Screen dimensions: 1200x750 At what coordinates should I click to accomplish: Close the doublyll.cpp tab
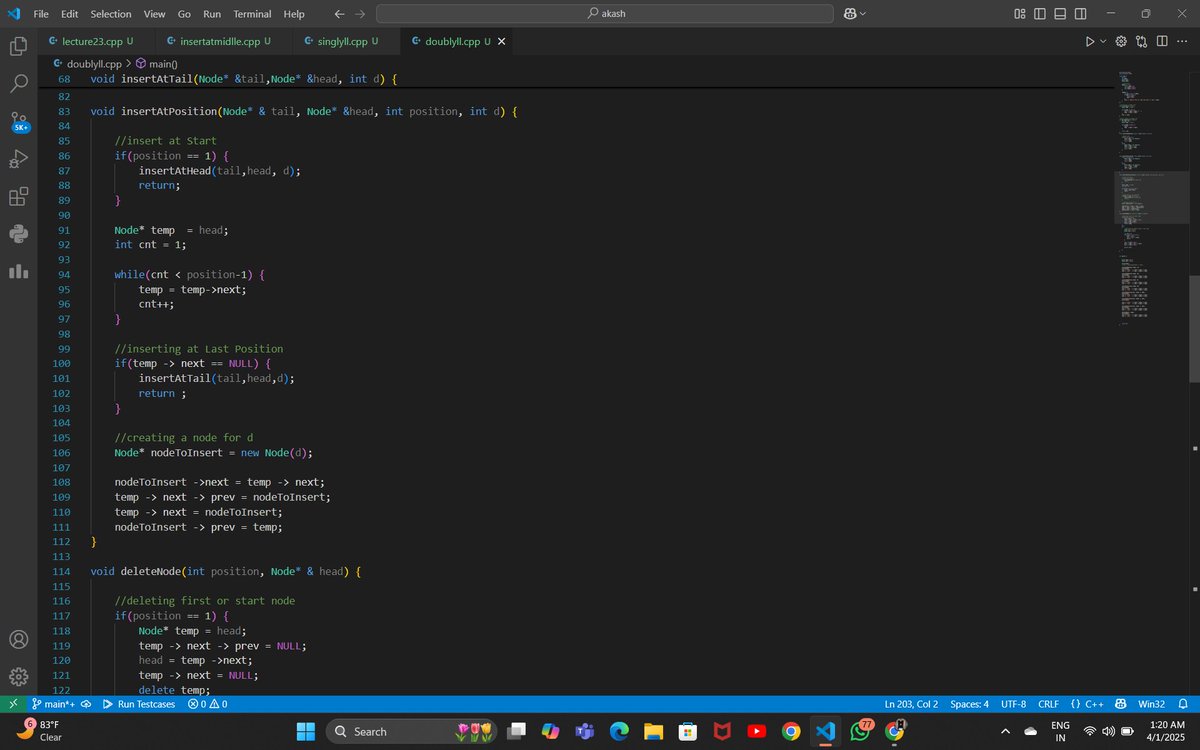tap(502, 41)
